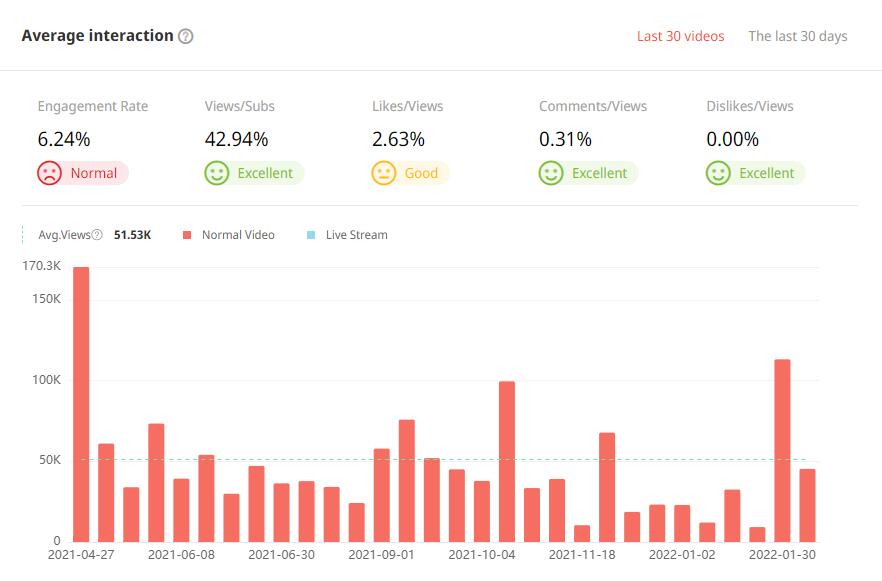Switch to The last 30 days tab

[797, 36]
